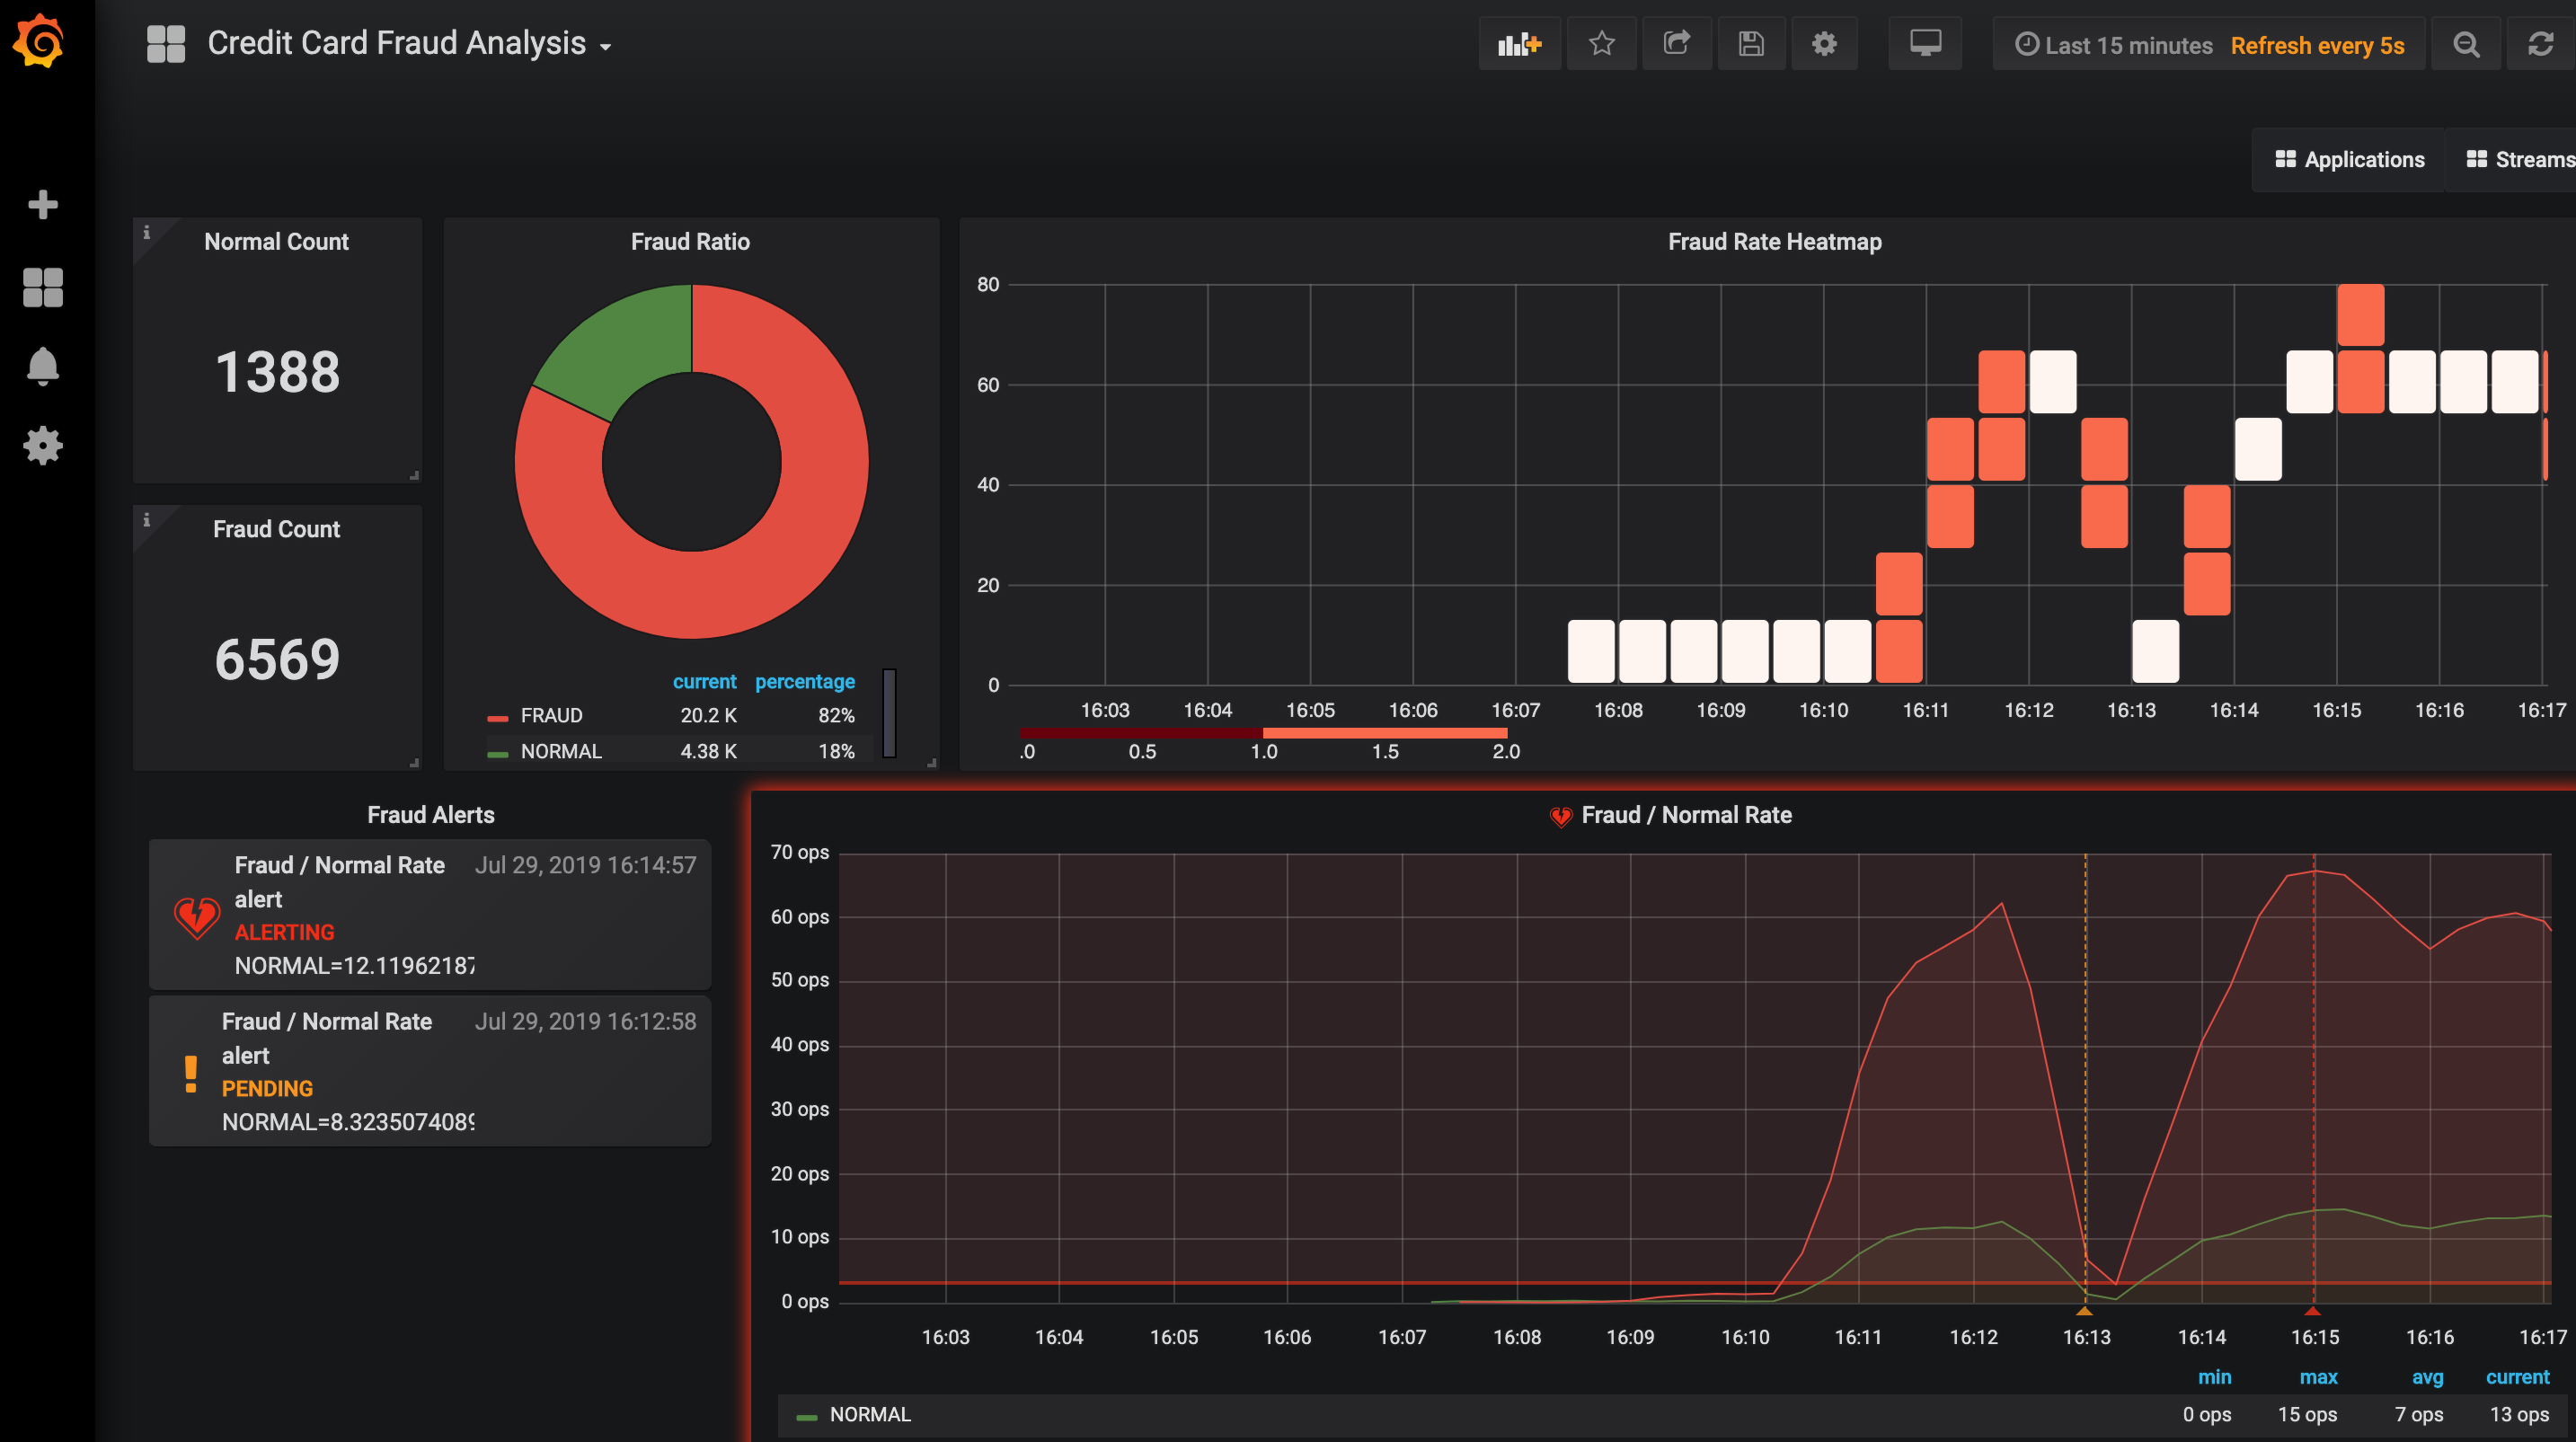Toggle FRAUD series in Fraud Ratio legend
This screenshot has height=1442, width=2576.
[551, 716]
